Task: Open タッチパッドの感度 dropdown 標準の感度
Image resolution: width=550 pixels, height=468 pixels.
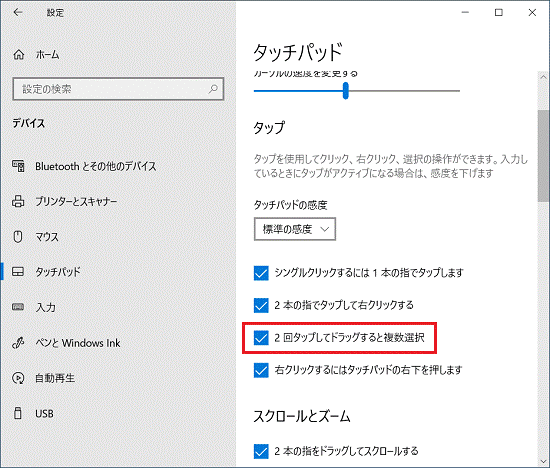Action: point(295,229)
